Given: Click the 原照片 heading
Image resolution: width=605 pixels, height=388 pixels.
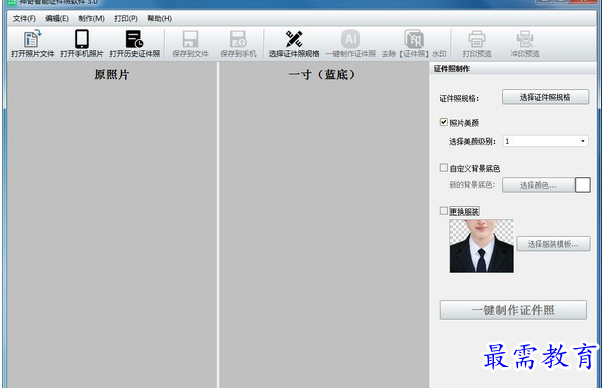Looking at the screenshot, I should [x=112, y=74].
